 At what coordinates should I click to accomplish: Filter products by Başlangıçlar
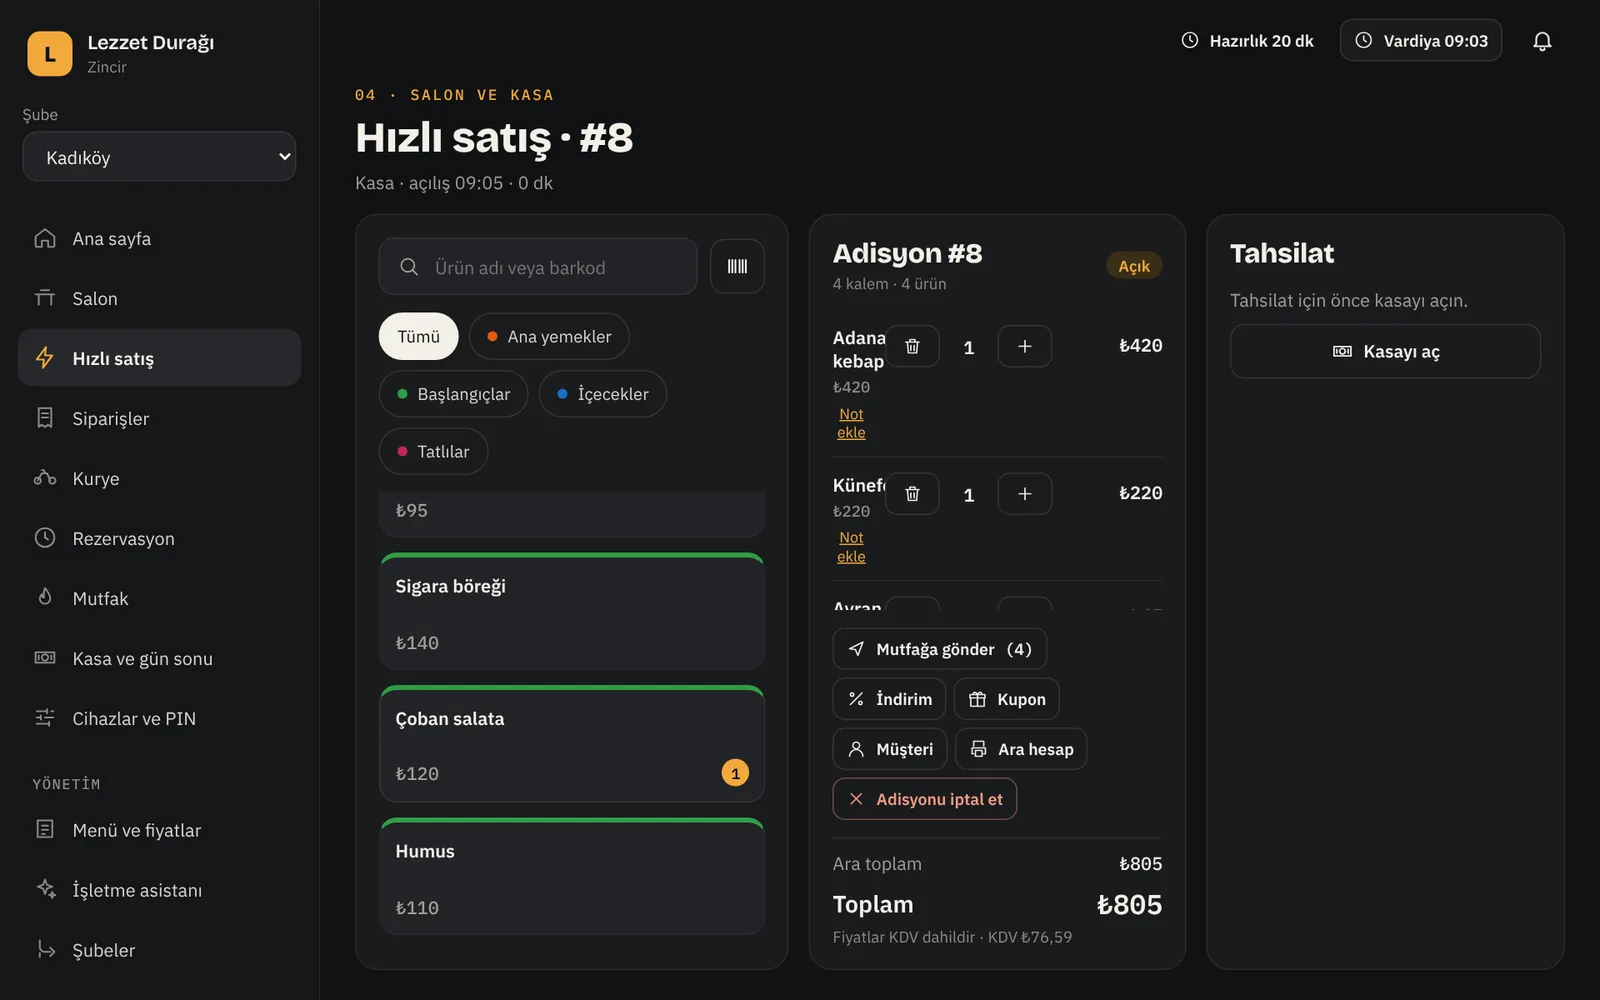coord(453,394)
